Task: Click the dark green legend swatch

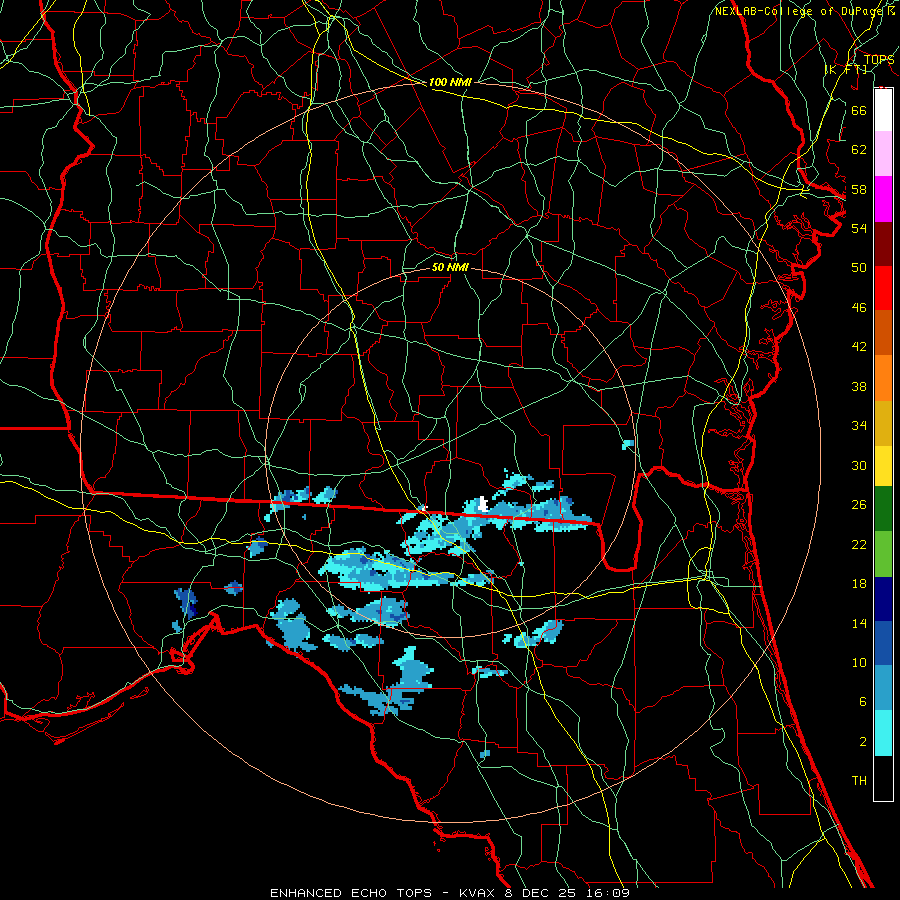Action: [883, 509]
